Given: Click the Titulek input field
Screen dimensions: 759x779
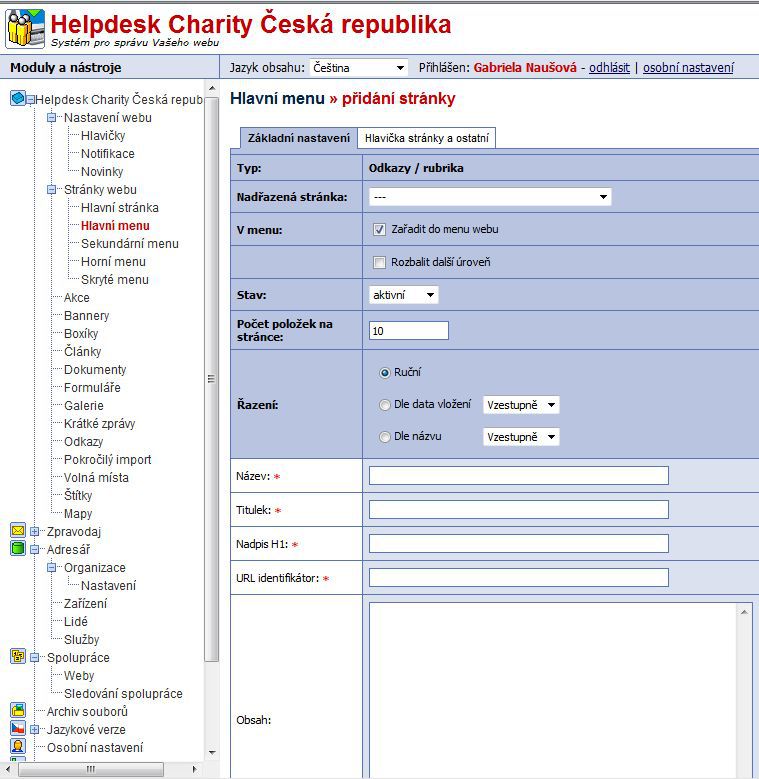Looking at the screenshot, I should [519, 509].
